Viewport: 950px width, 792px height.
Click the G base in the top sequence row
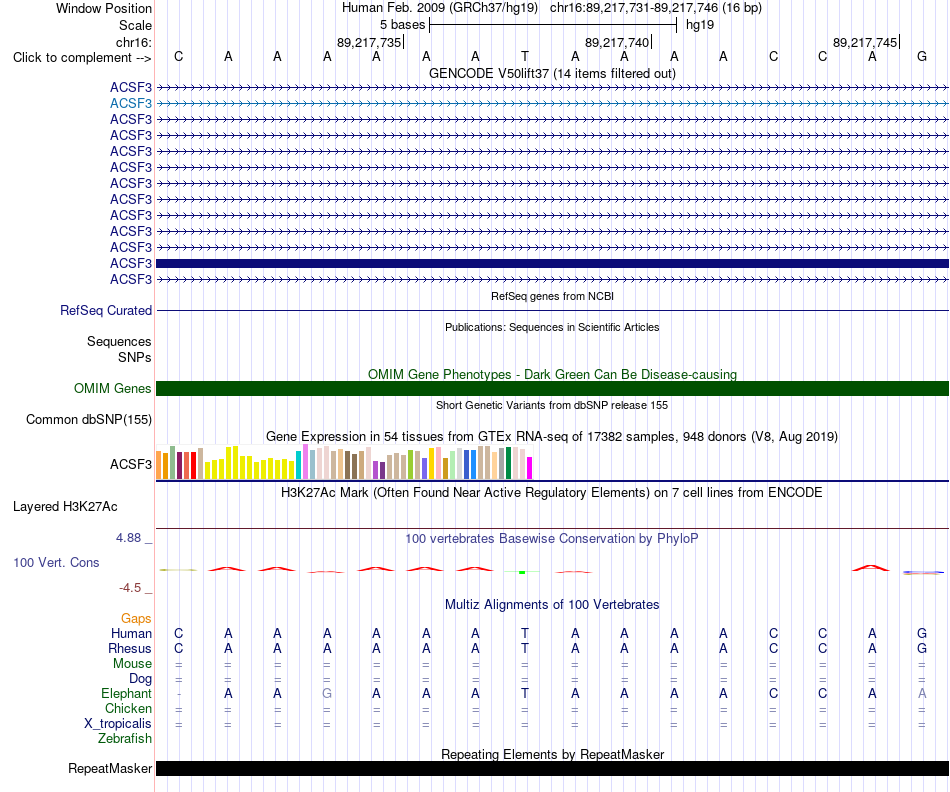(922, 56)
